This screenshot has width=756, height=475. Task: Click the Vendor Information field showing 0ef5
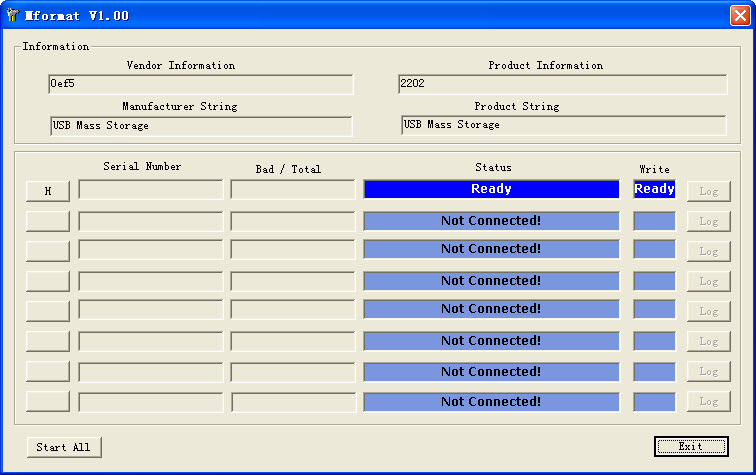tap(200, 84)
